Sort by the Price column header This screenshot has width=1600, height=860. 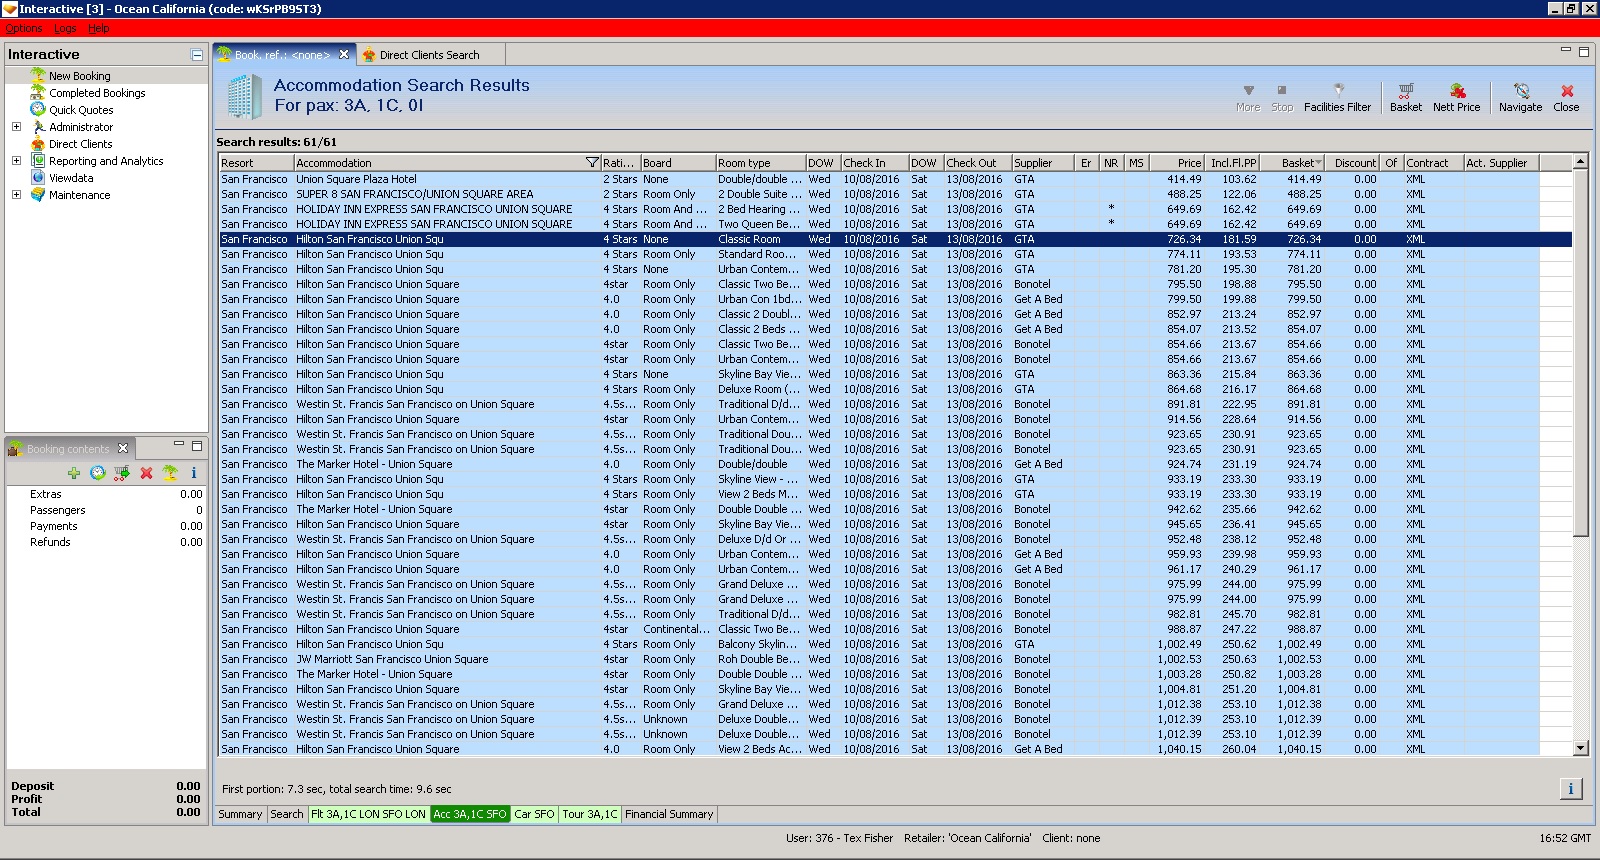click(x=1176, y=163)
